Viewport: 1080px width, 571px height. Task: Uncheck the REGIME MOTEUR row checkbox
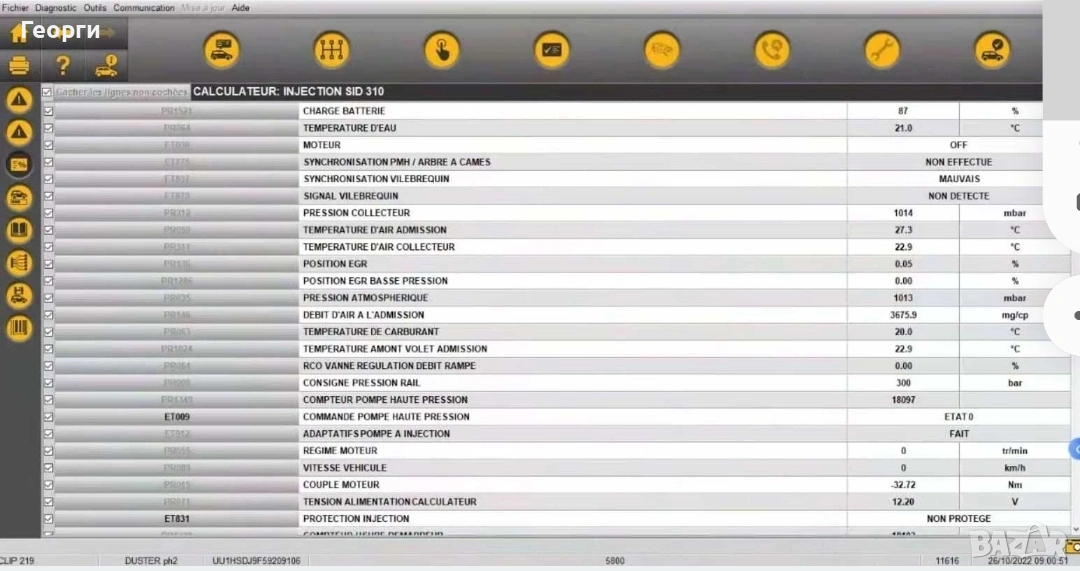[x=47, y=451]
